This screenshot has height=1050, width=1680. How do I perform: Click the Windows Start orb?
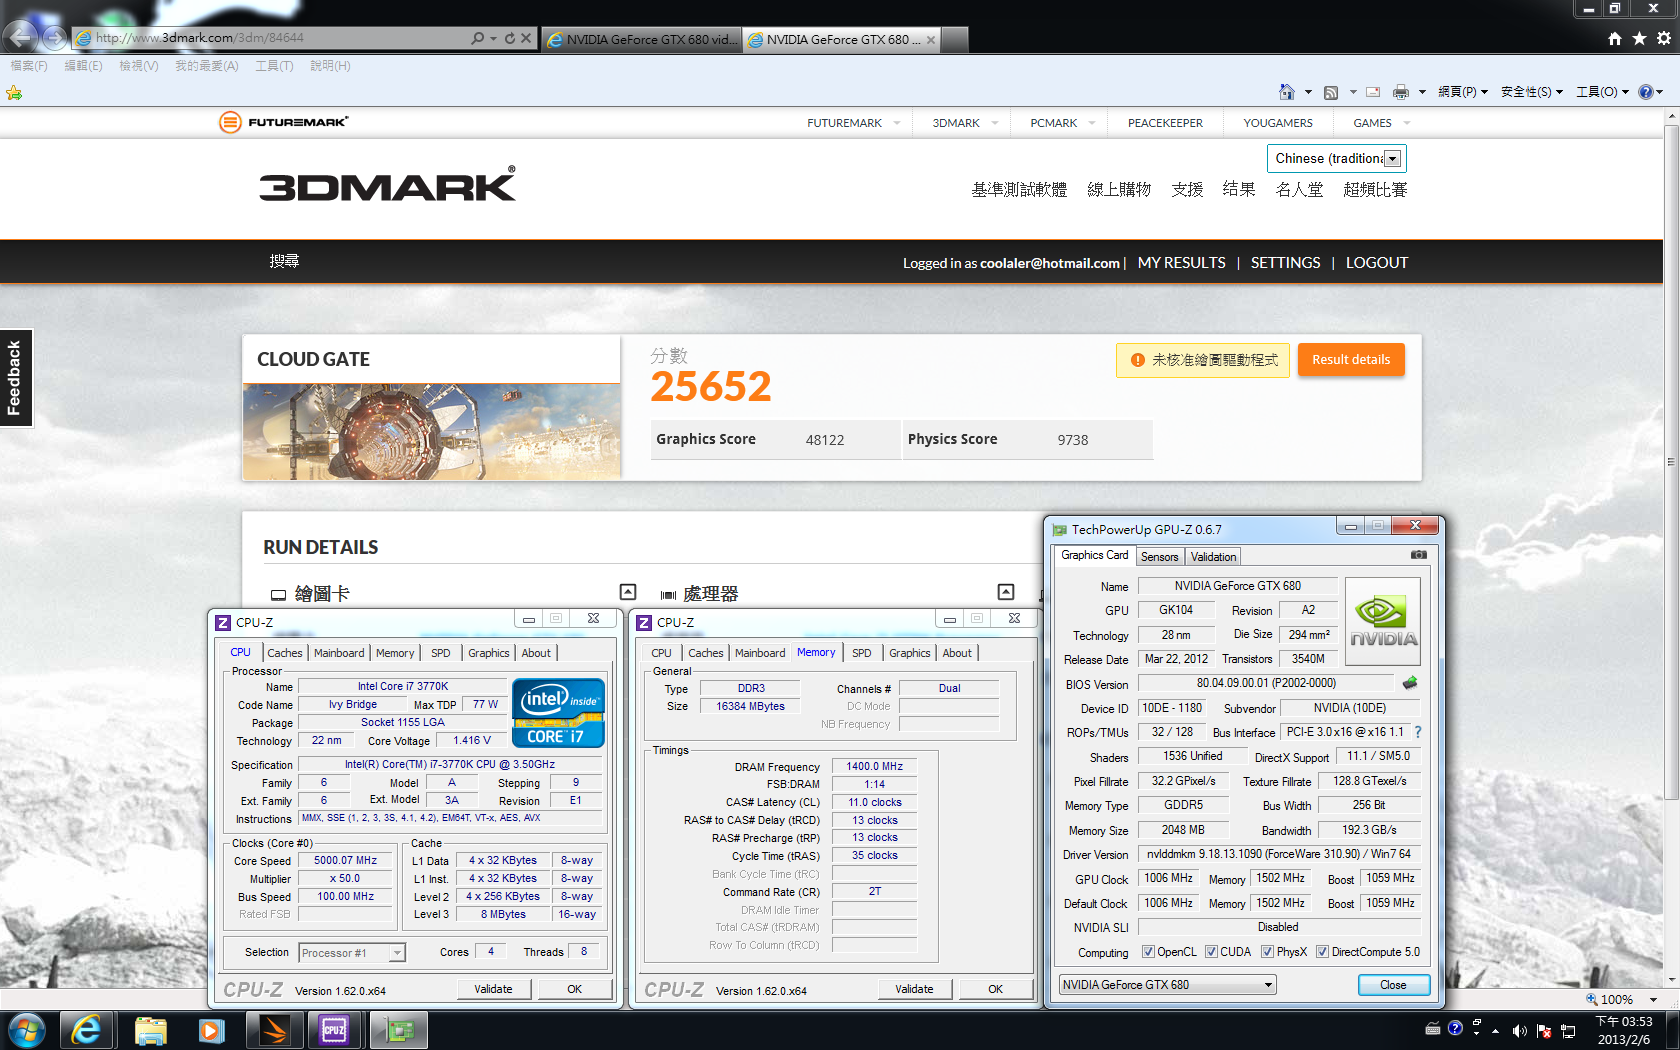pyautogui.click(x=26, y=1029)
